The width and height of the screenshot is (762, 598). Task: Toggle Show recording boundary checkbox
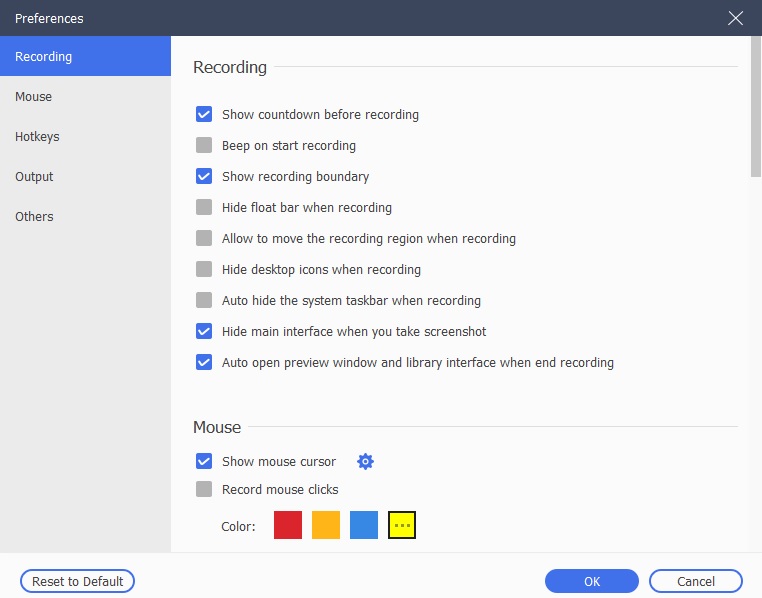click(204, 176)
